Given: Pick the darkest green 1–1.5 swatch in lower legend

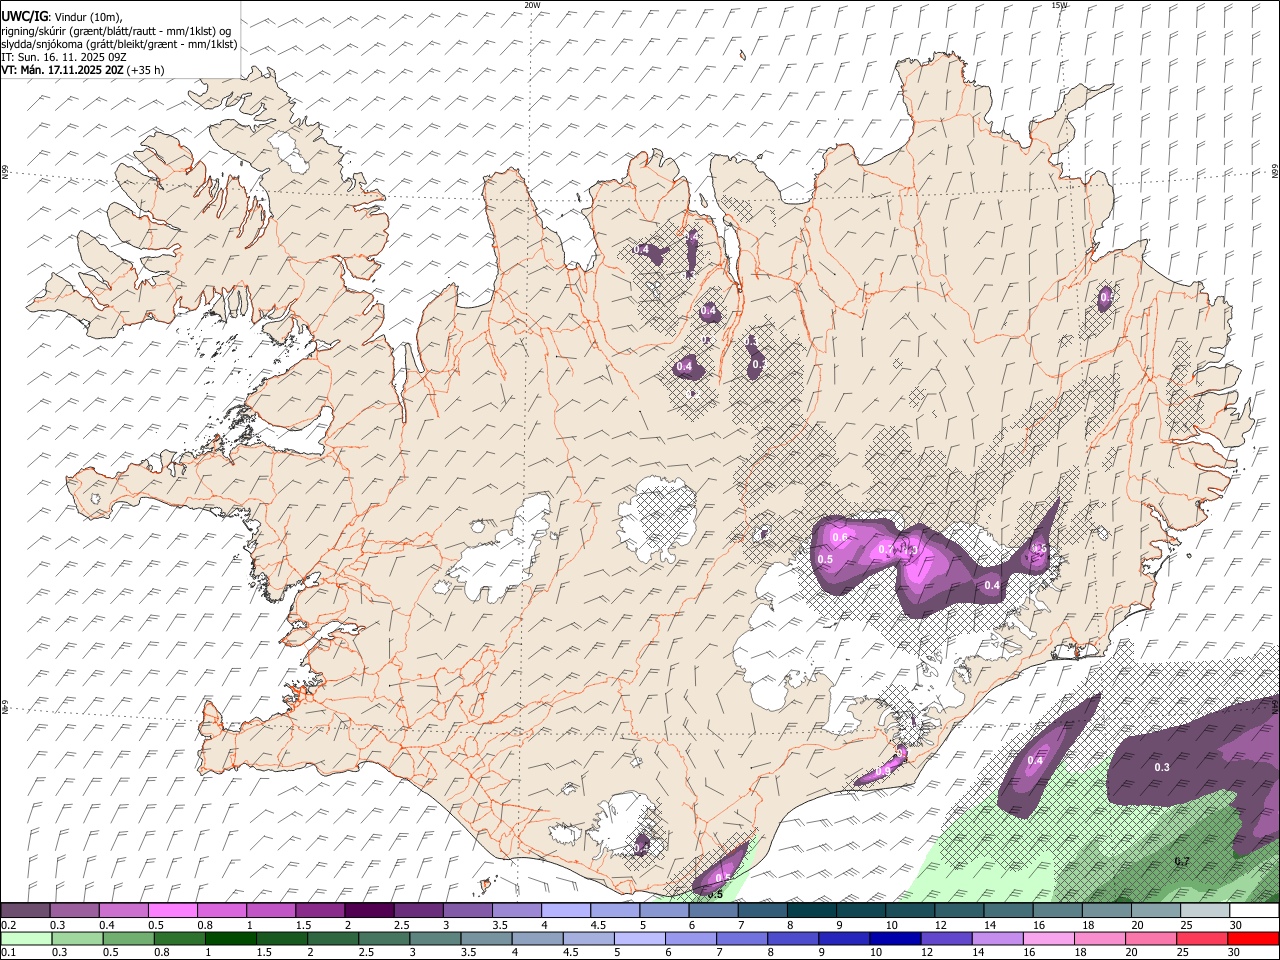Looking at the screenshot, I should pyautogui.click(x=230, y=939).
